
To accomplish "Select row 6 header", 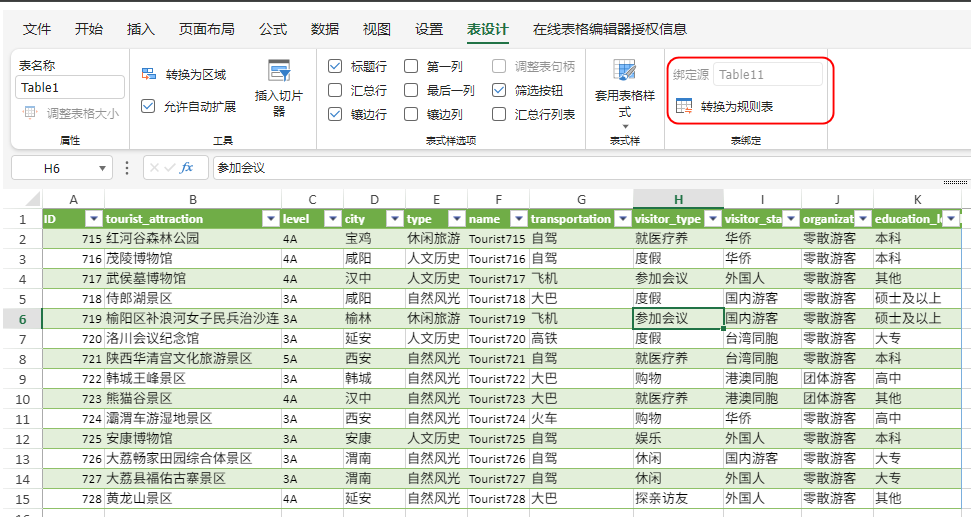I will [x=22, y=319].
